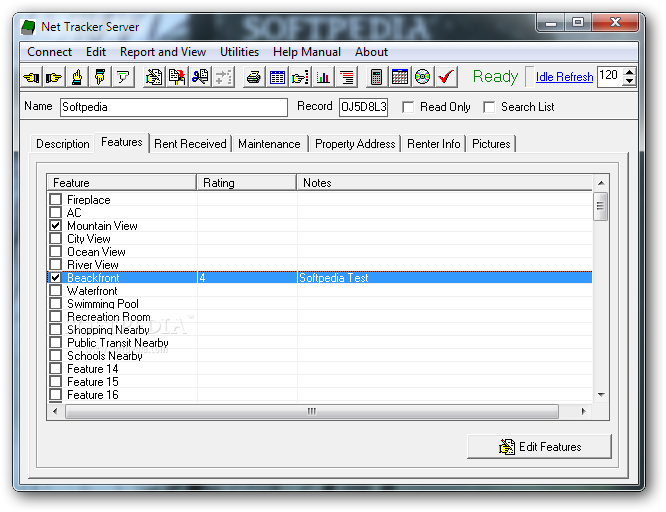The width and height of the screenshot is (666, 512).
Task: Open the bar chart icon
Action: tap(323, 77)
